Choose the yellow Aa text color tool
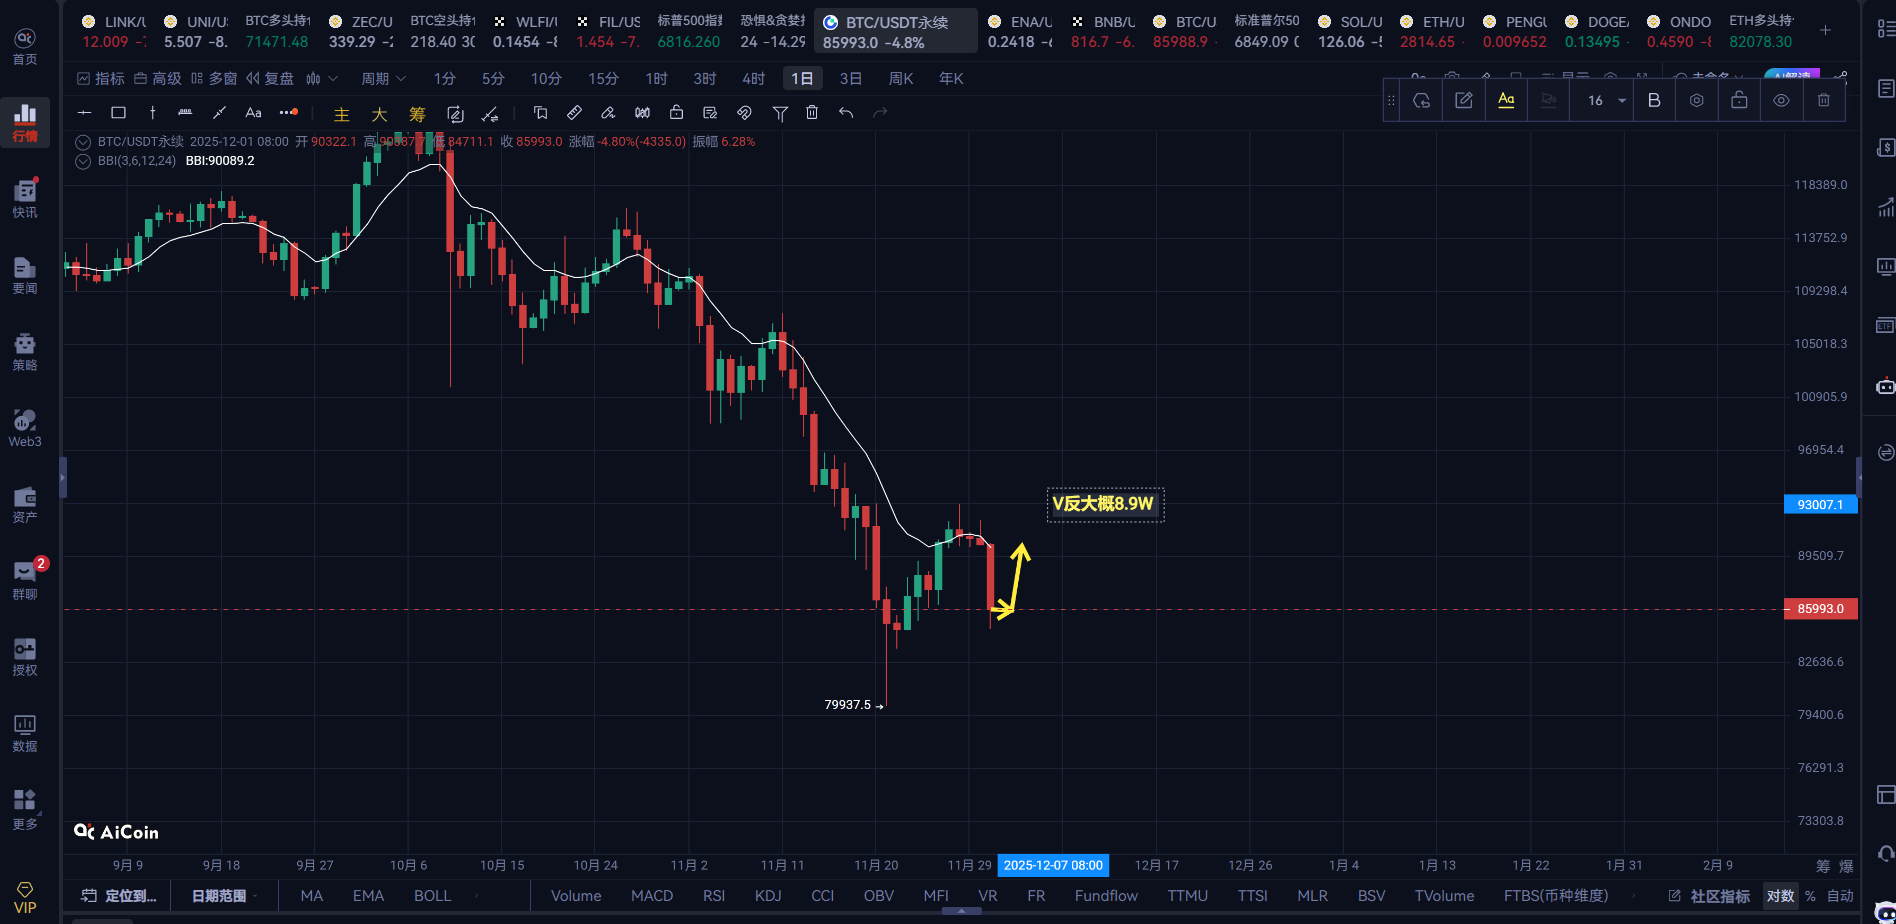The image size is (1896, 924). pos(1506,100)
